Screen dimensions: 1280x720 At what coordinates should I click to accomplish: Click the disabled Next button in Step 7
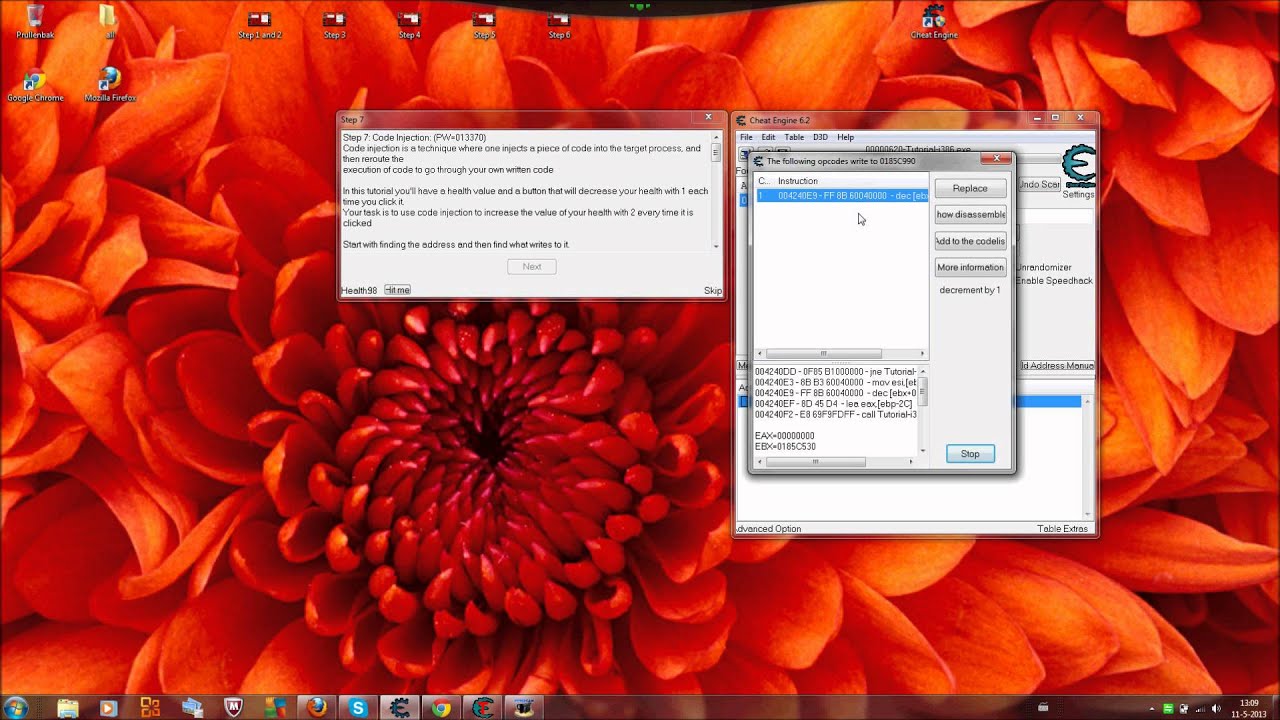click(532, 266)
